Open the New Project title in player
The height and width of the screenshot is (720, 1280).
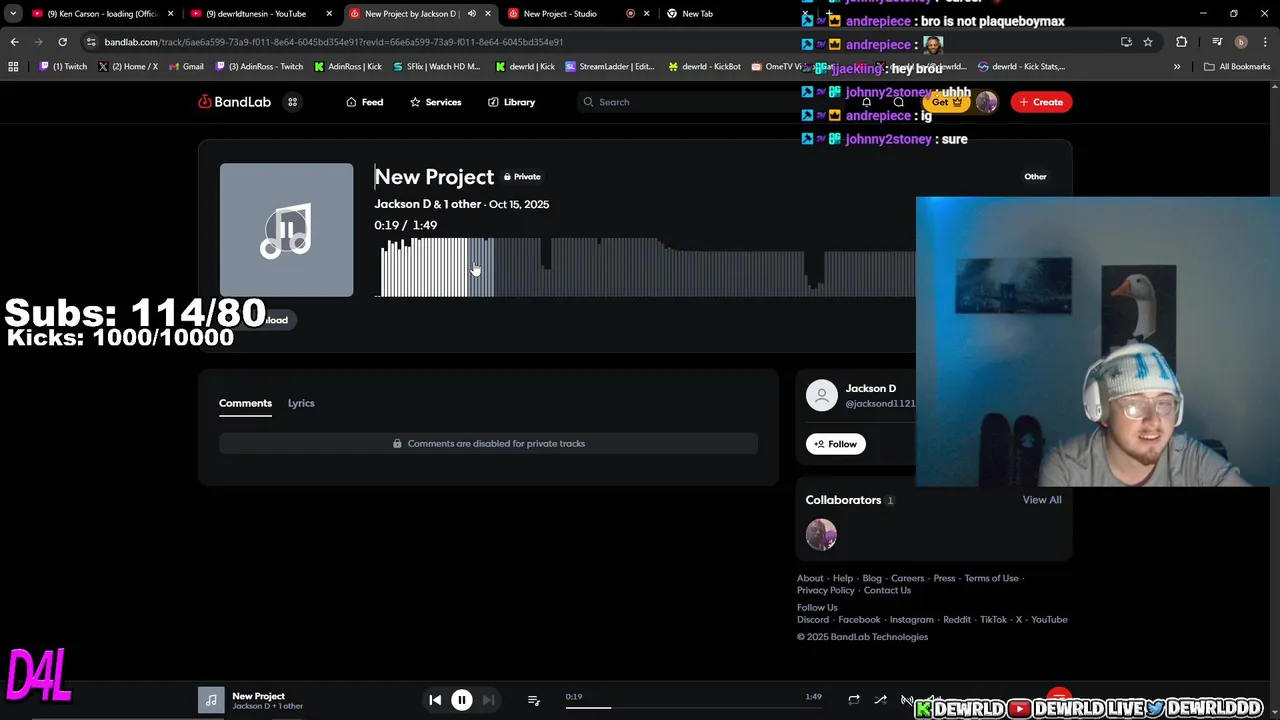[258, 696]
